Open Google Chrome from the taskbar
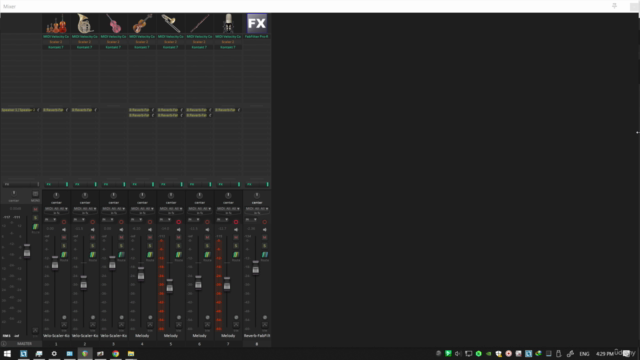Image resolution: width=640 pixels, height=360 pixels. pyautogui.click(x=116, y=353)
